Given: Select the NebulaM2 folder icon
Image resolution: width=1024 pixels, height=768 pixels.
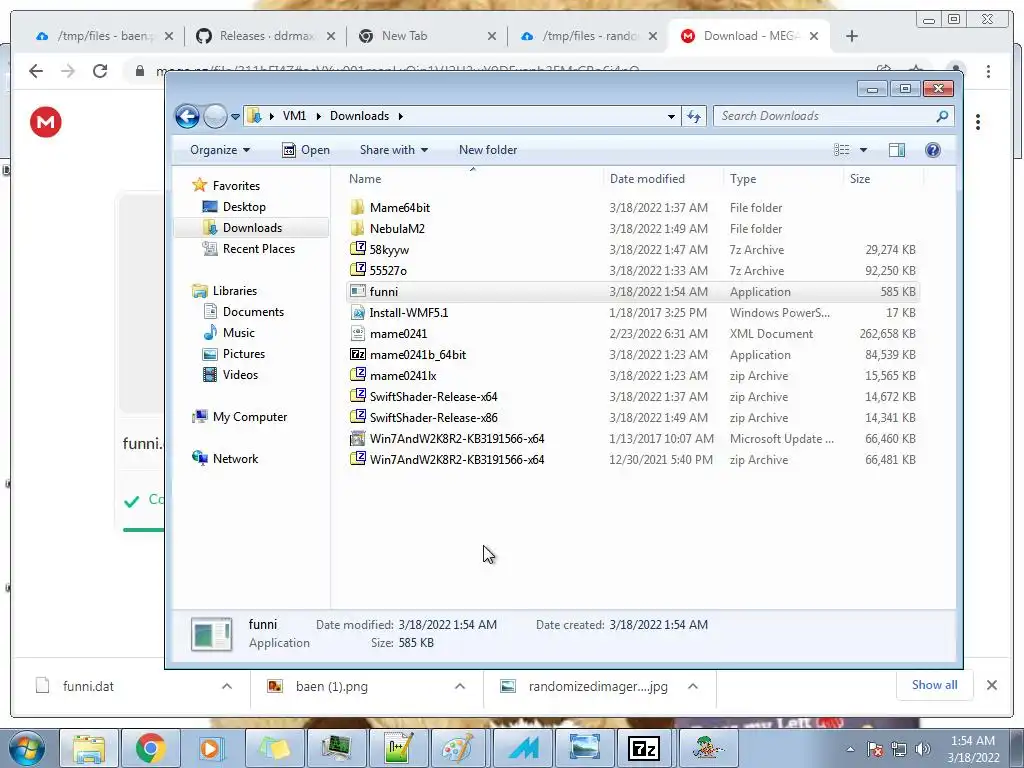Looking at the screenshot, I should (357, 229).
